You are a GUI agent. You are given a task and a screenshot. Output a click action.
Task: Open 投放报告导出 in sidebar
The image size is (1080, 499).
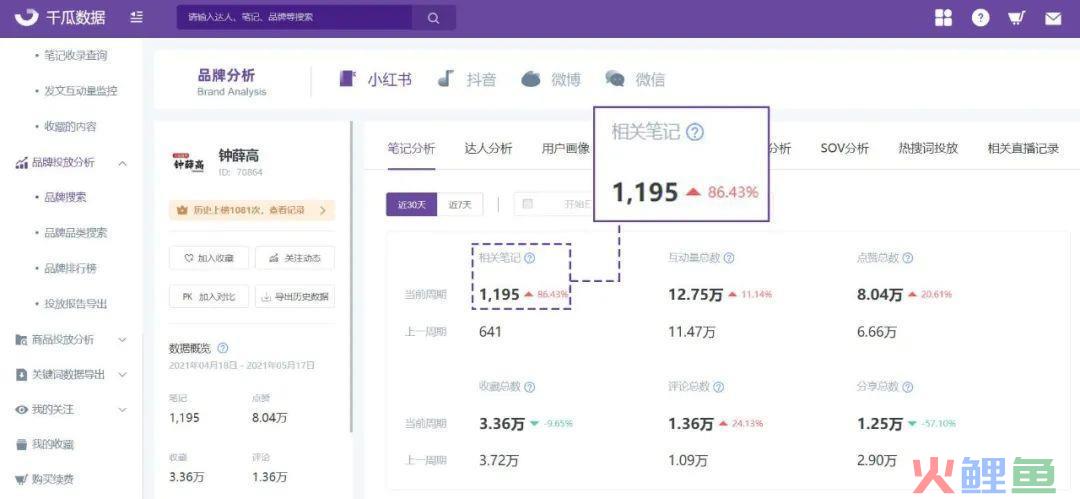pos(76,303)
